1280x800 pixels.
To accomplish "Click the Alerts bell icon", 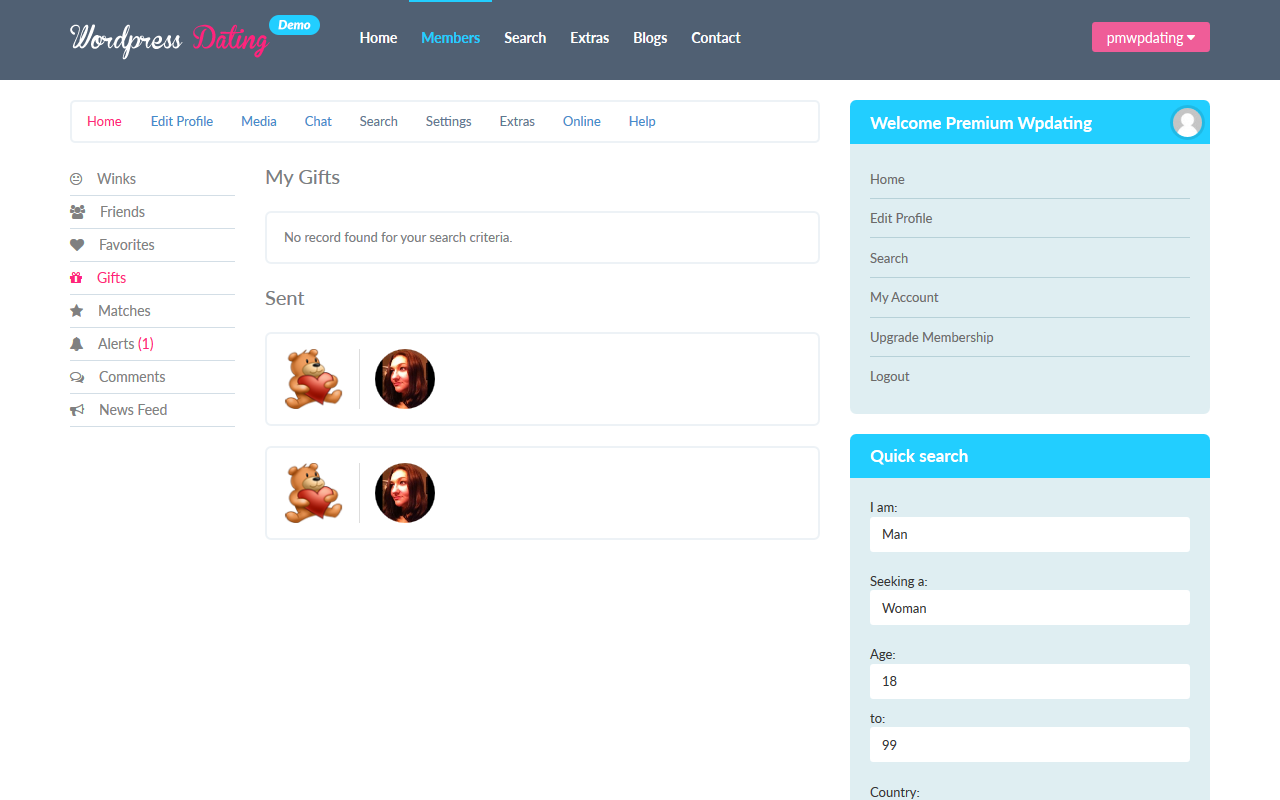I will coord(76,344).
